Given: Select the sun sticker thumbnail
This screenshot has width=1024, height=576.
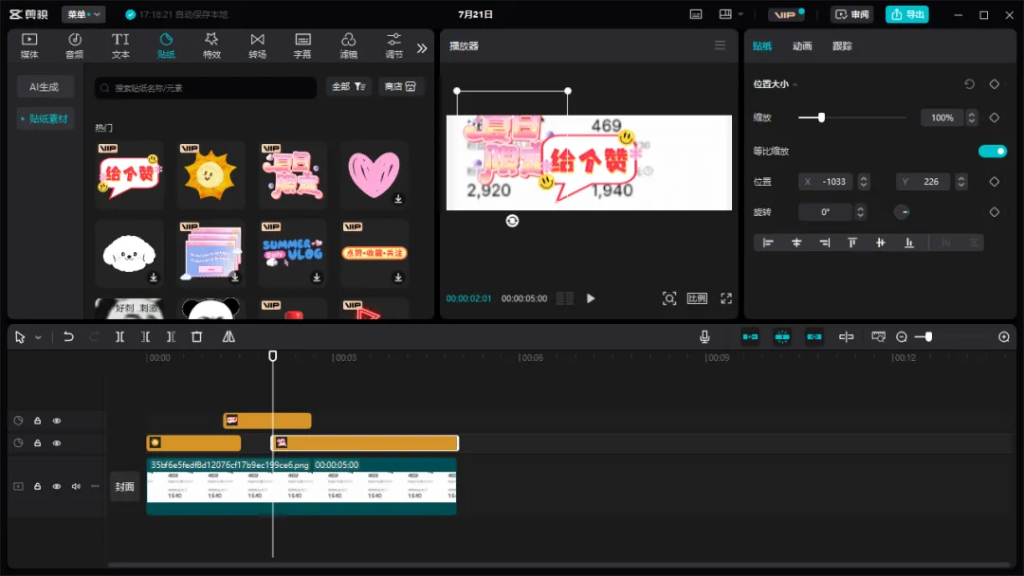Looking at the screenshot, I should tap(210, 174).
